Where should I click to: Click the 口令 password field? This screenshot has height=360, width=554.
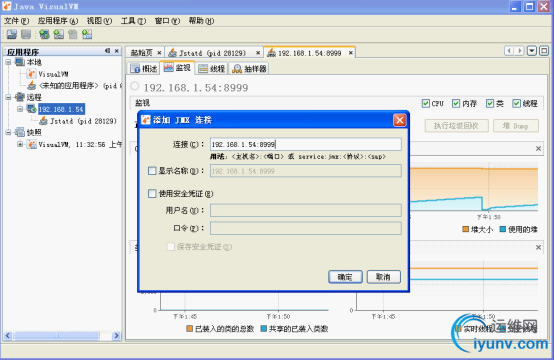(x=306, y=228)
